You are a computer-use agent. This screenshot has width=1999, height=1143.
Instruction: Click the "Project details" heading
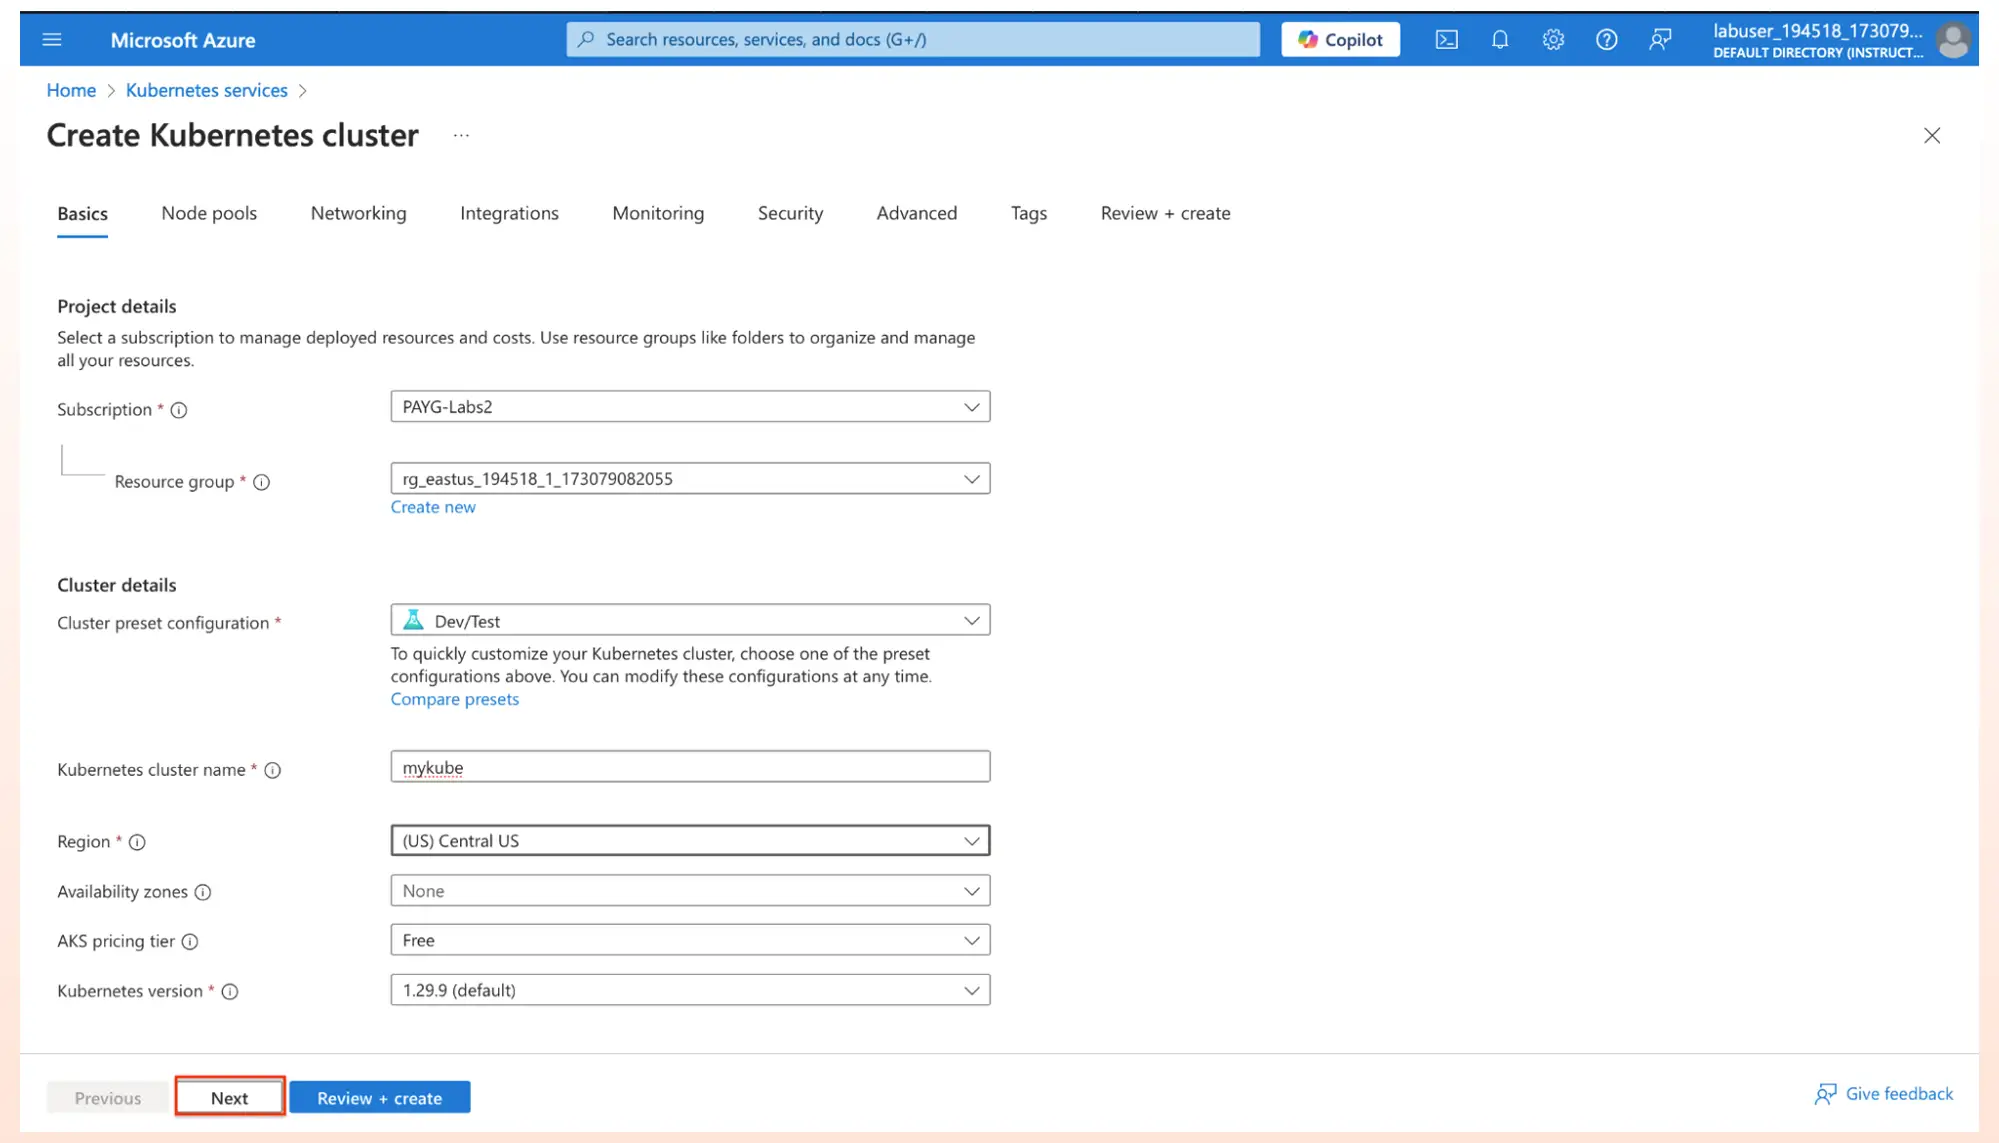(116, 306)
